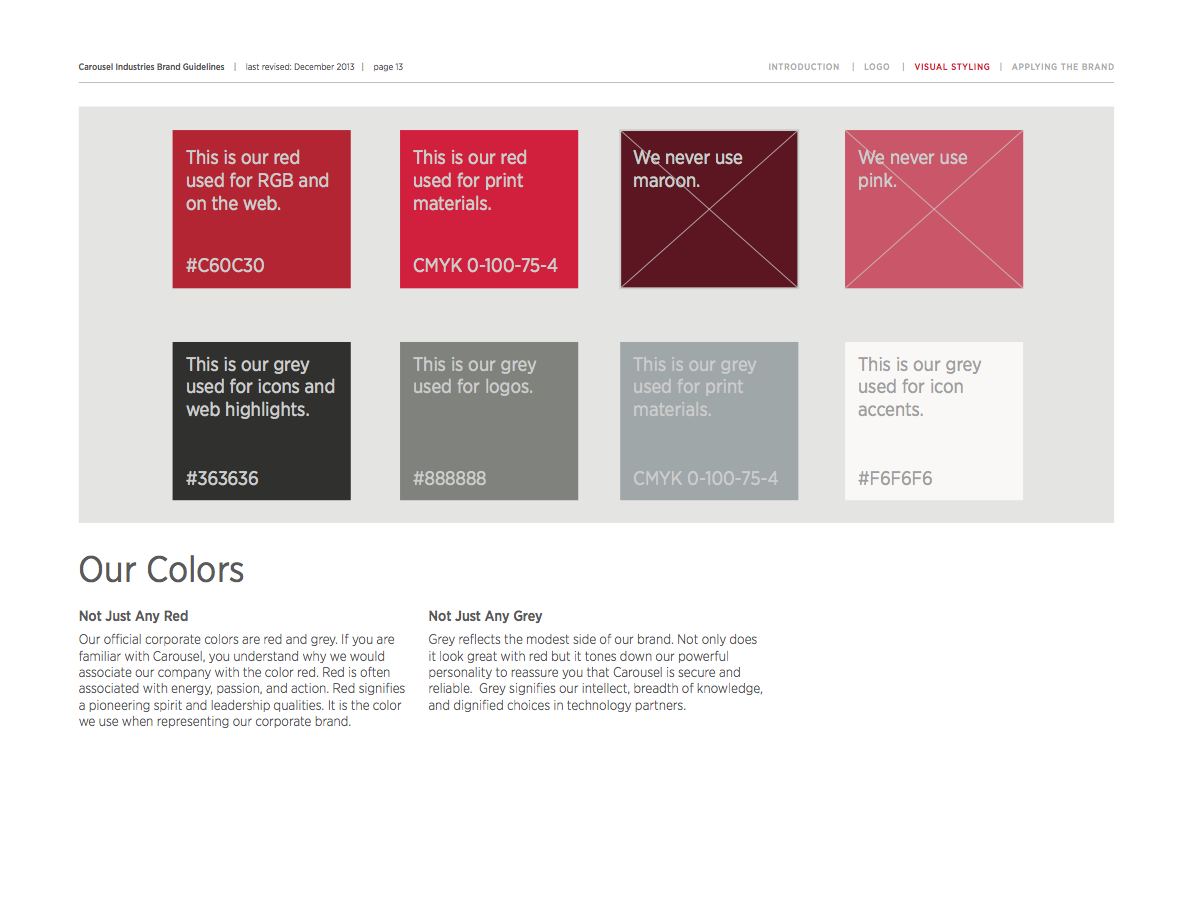Click paragraph starting 'Our official corporate colors'

[242, 680]
